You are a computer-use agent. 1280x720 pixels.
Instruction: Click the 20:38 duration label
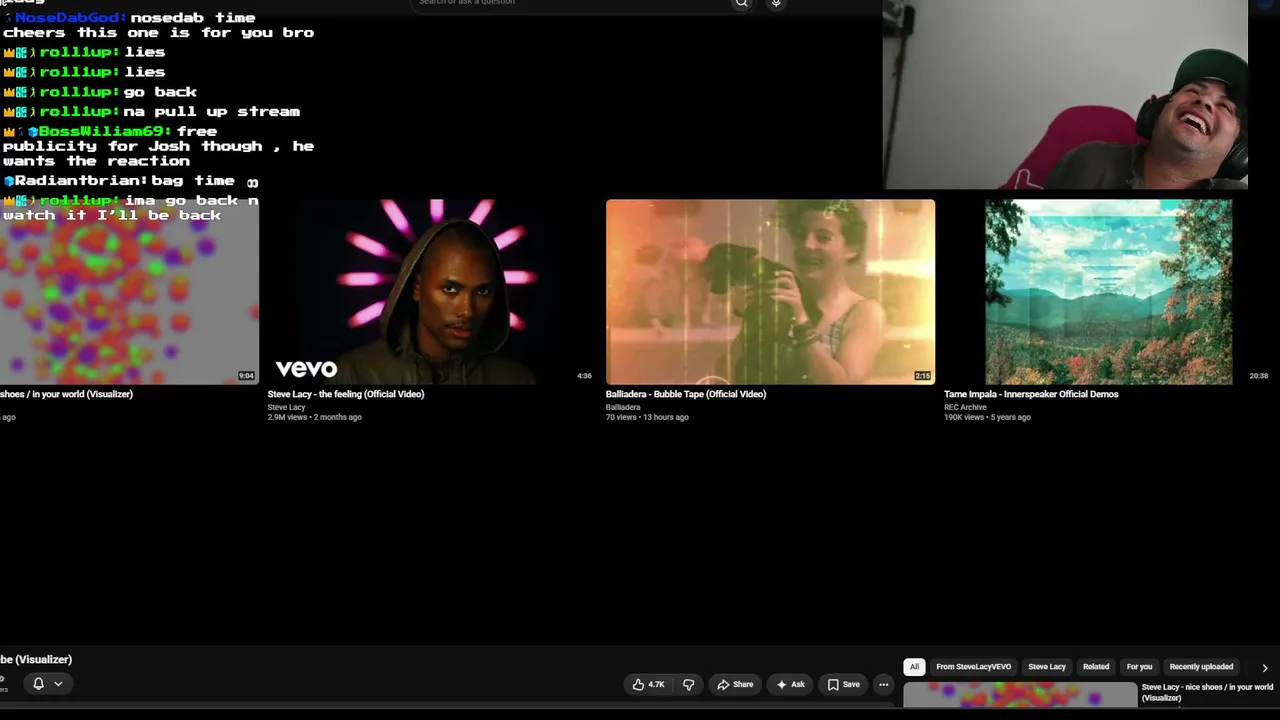point(1259,376)
